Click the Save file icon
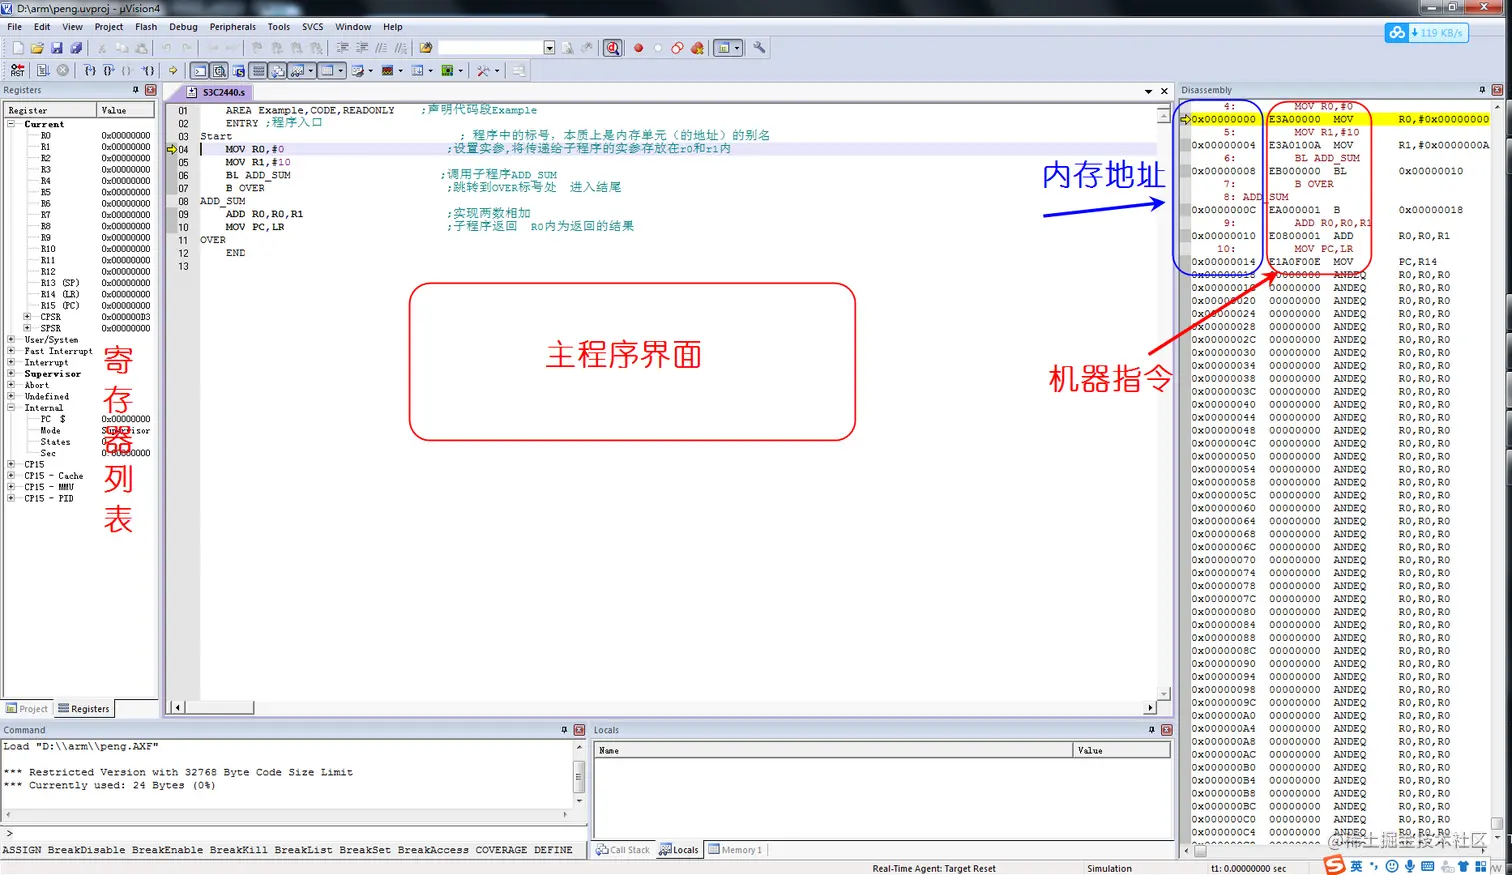 [57, 47]
